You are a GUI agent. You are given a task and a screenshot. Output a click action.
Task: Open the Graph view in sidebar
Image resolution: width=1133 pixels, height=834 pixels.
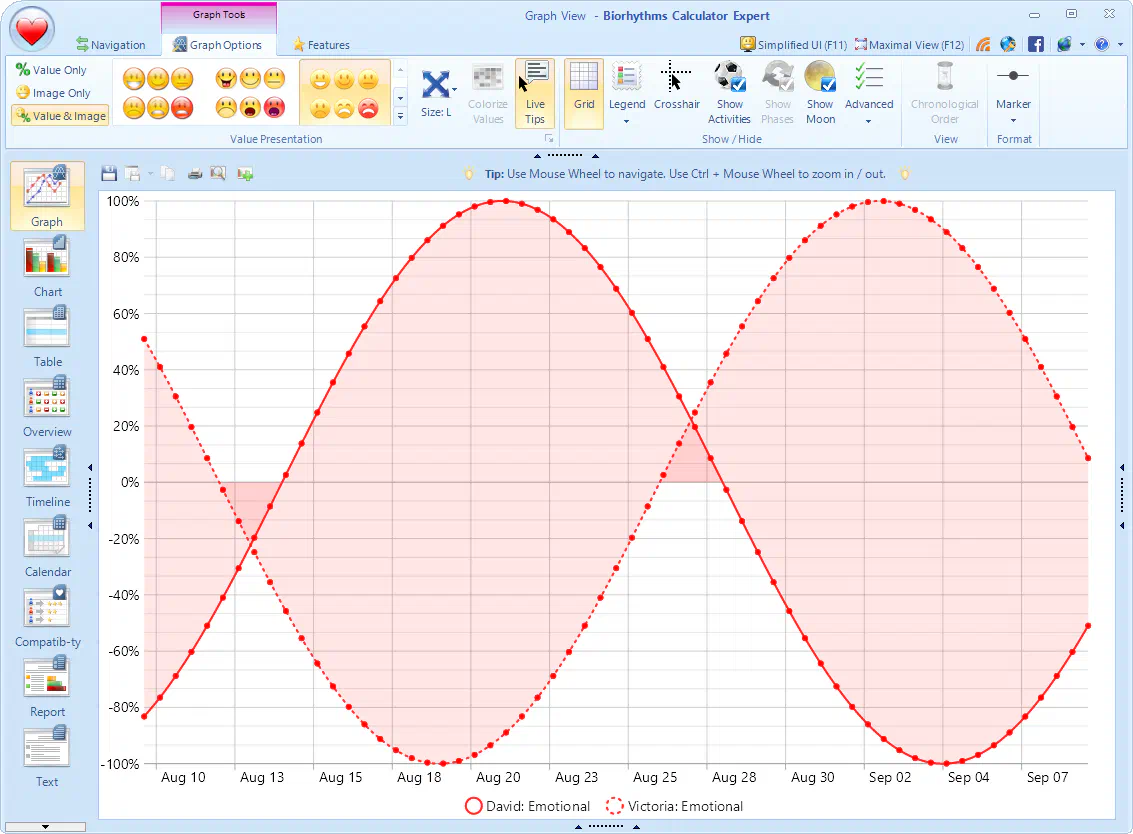pyautogui.click(x=47, y=196)
